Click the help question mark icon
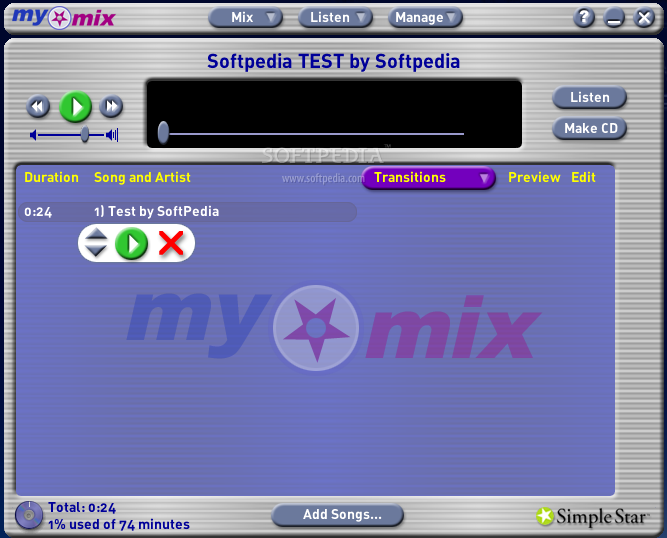The image size is (667, 538). pyautogui.click(x=584, y=17)
